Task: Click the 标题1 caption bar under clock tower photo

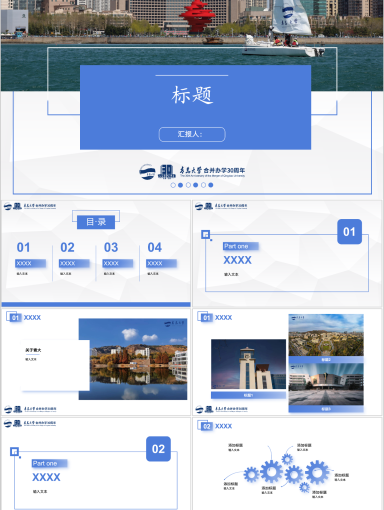Action: (248, 395)
